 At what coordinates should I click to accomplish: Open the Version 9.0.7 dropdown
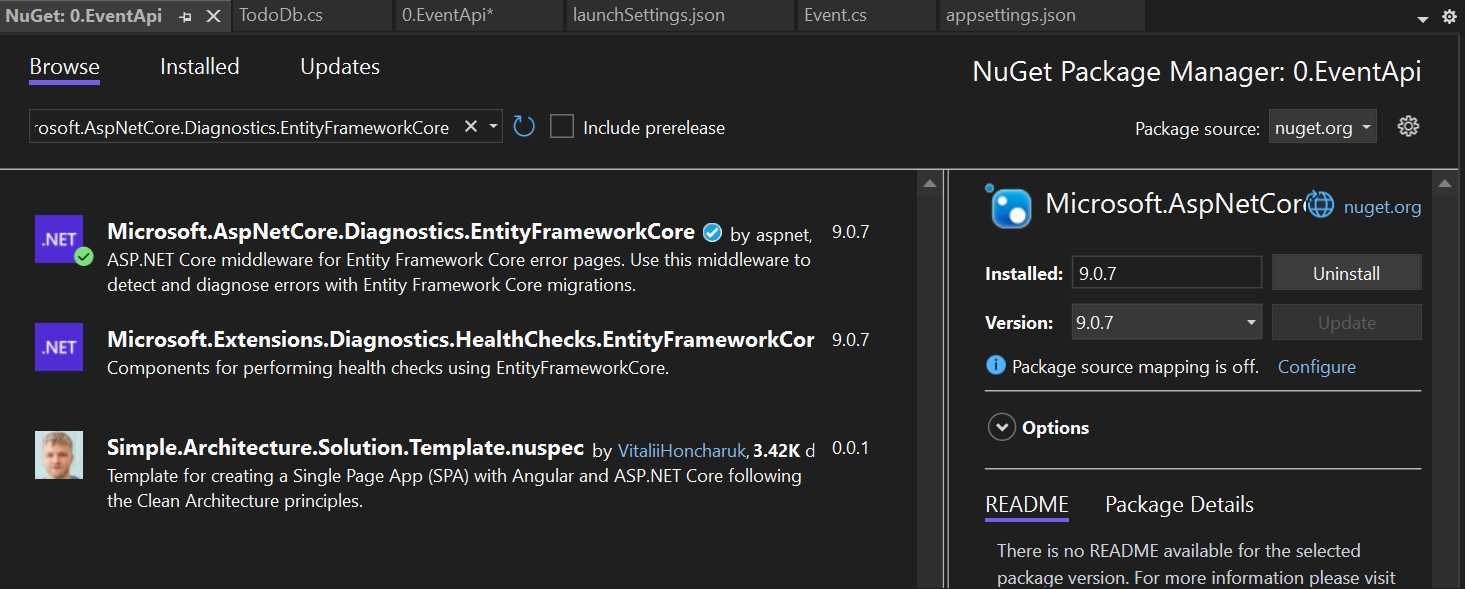click(1166, 322)
